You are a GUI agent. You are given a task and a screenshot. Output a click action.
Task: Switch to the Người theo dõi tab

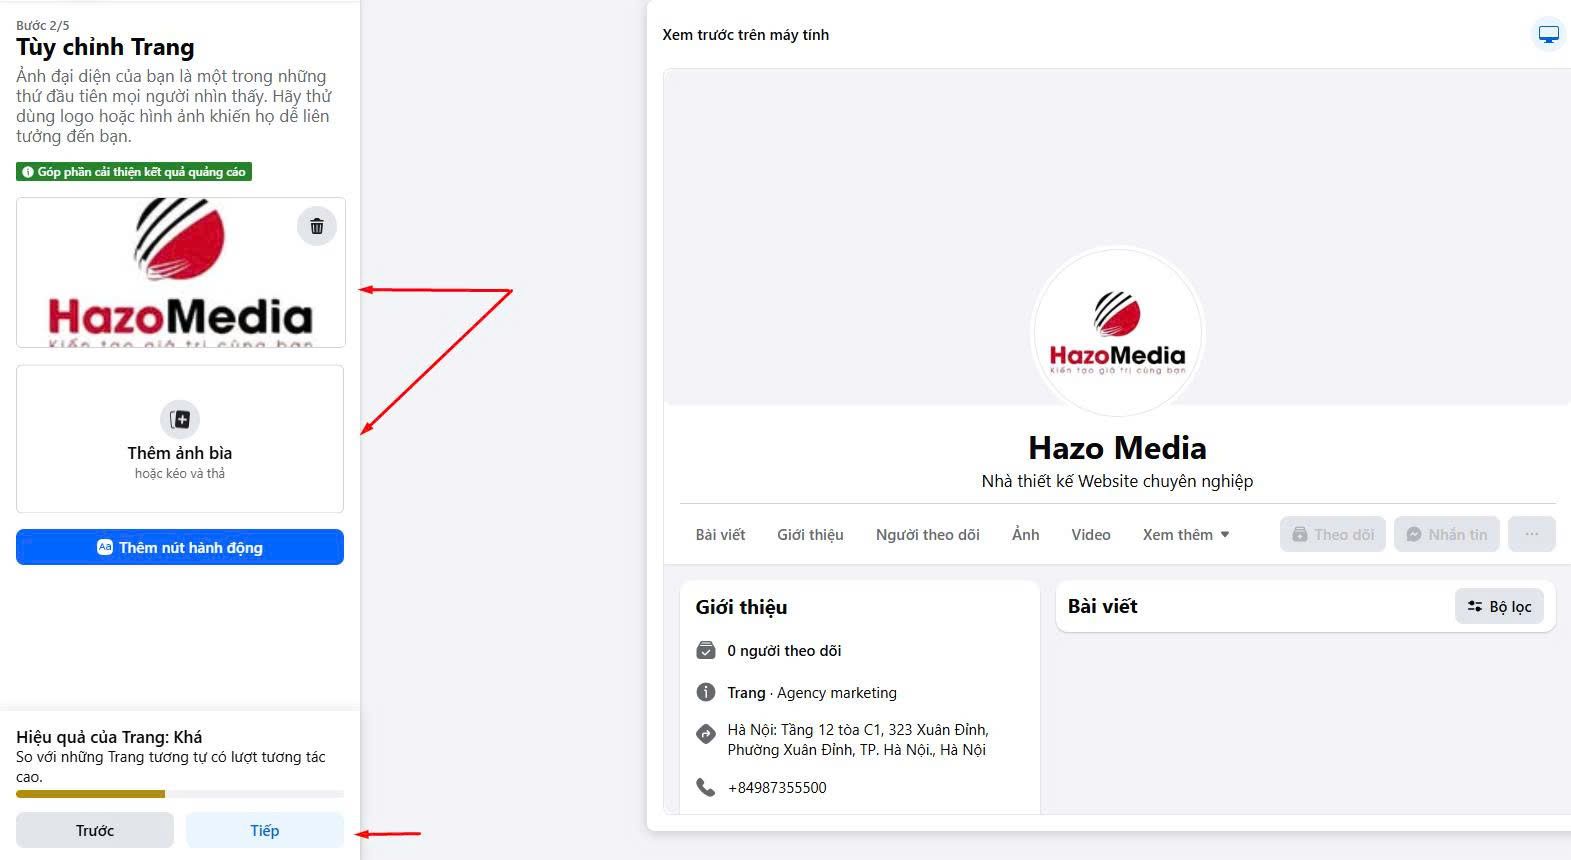click(927, 535)
